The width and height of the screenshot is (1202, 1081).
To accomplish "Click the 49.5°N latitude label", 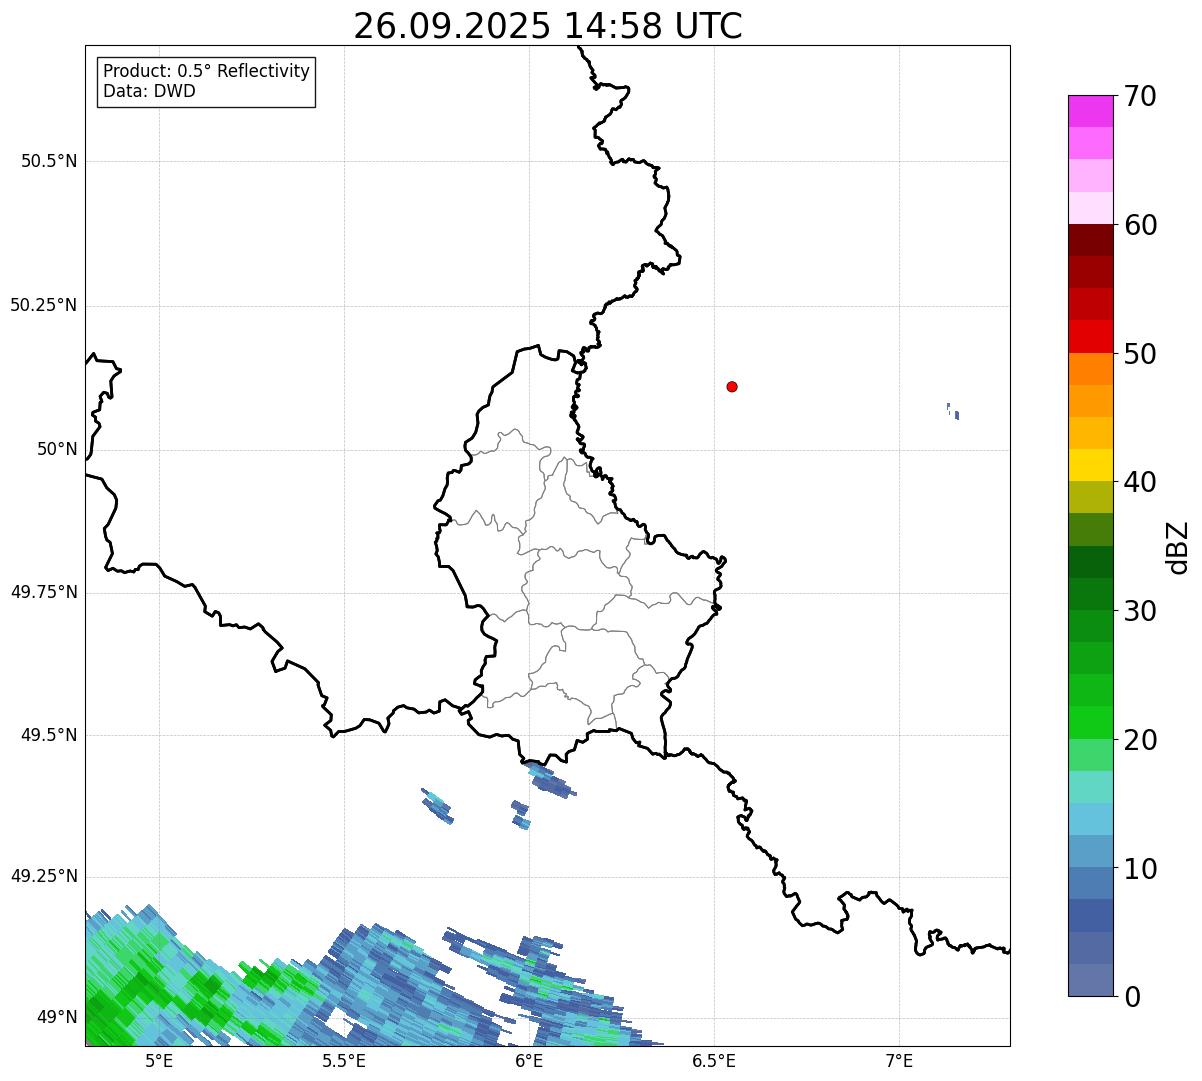I will [x=49, y=735].
